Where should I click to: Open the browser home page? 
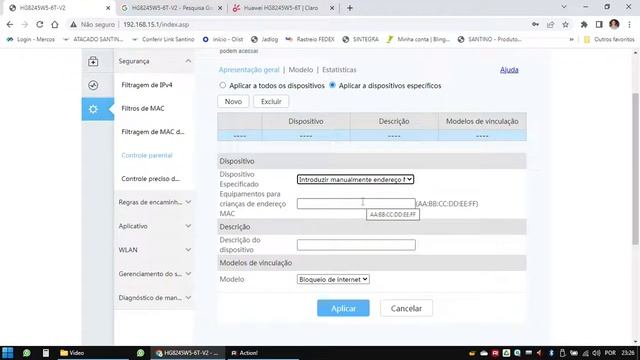(55, 24)
